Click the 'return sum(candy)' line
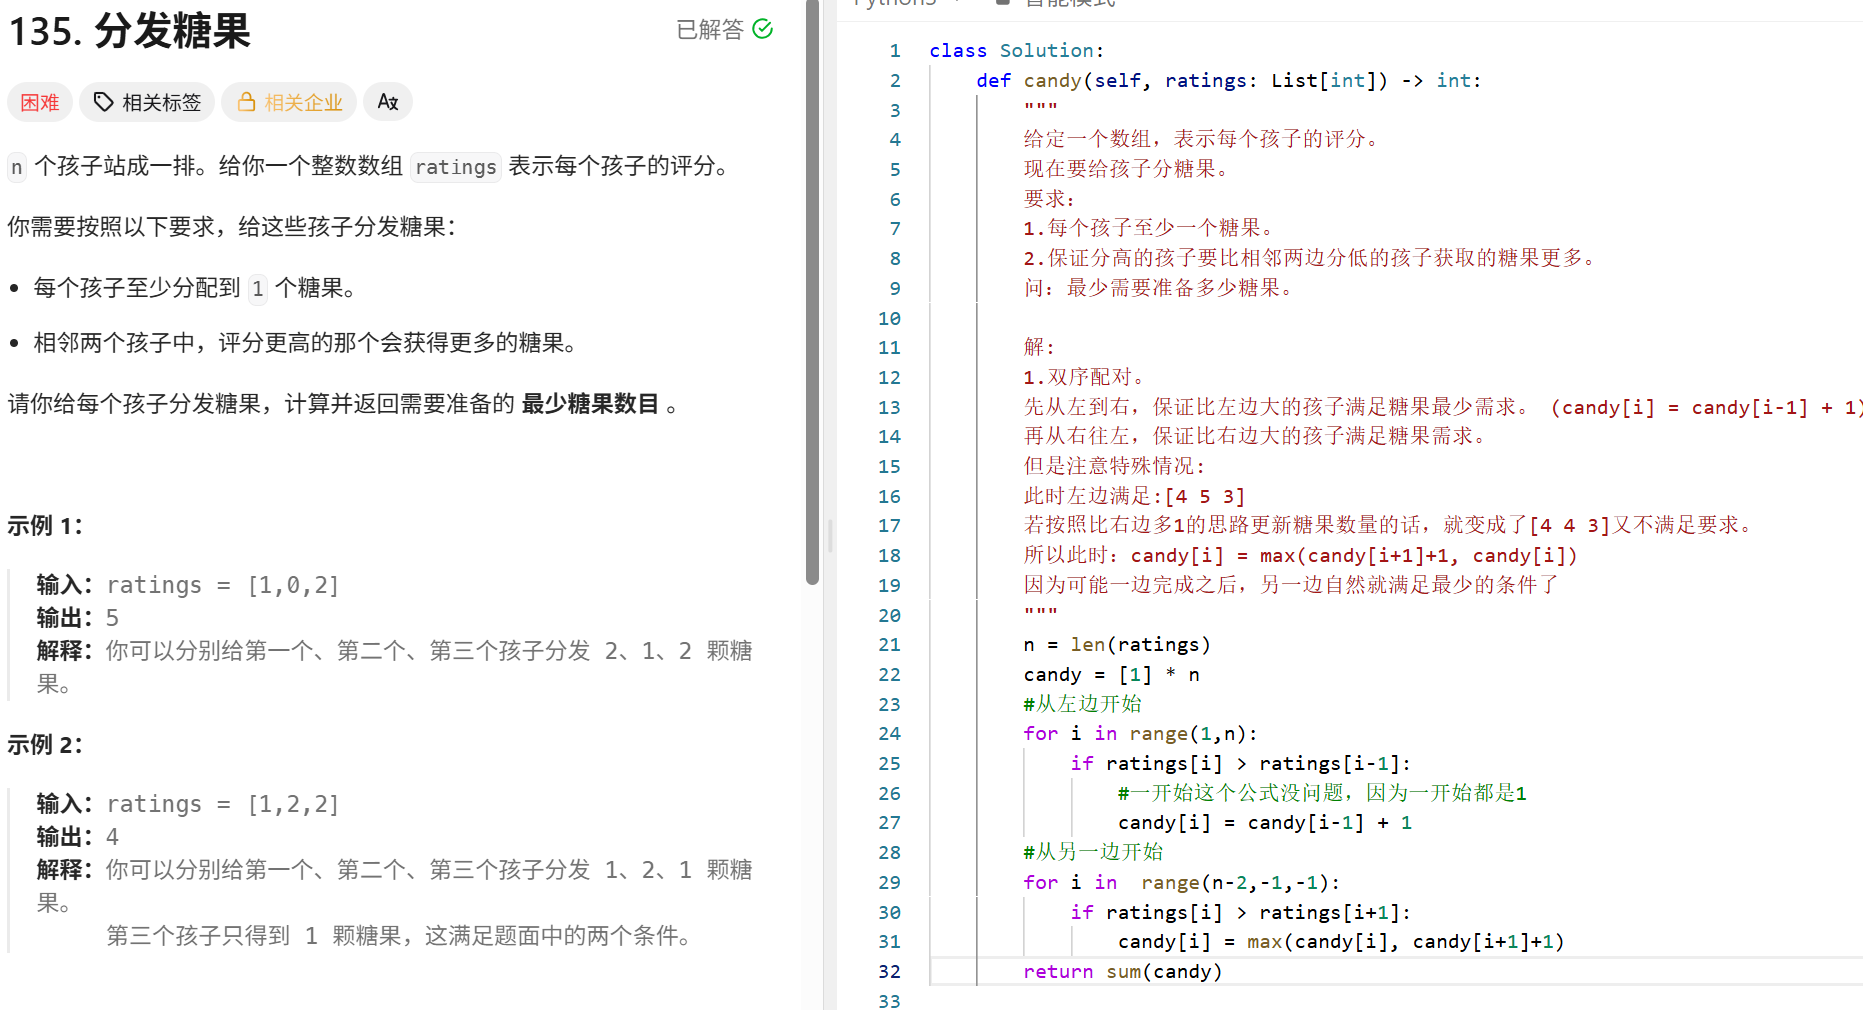The height and width of the screenshot is (1010, 1863). click(x=1122, y=972)
